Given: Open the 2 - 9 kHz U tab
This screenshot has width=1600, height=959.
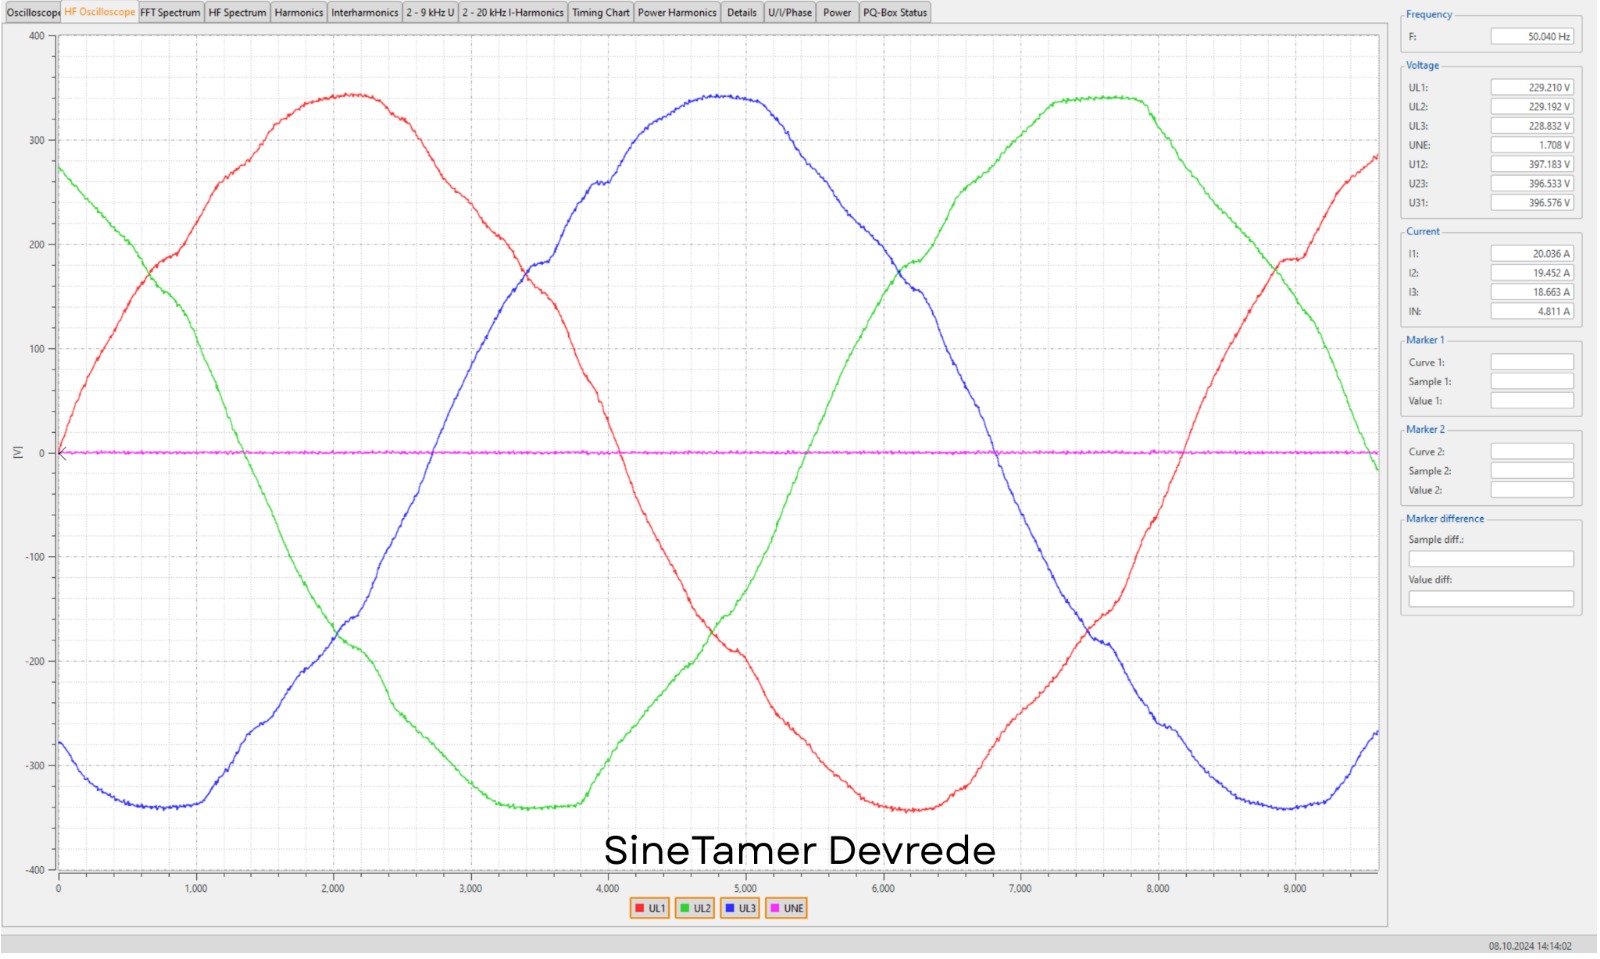Looking at the screenshot, I should click(x=430, y=13).
